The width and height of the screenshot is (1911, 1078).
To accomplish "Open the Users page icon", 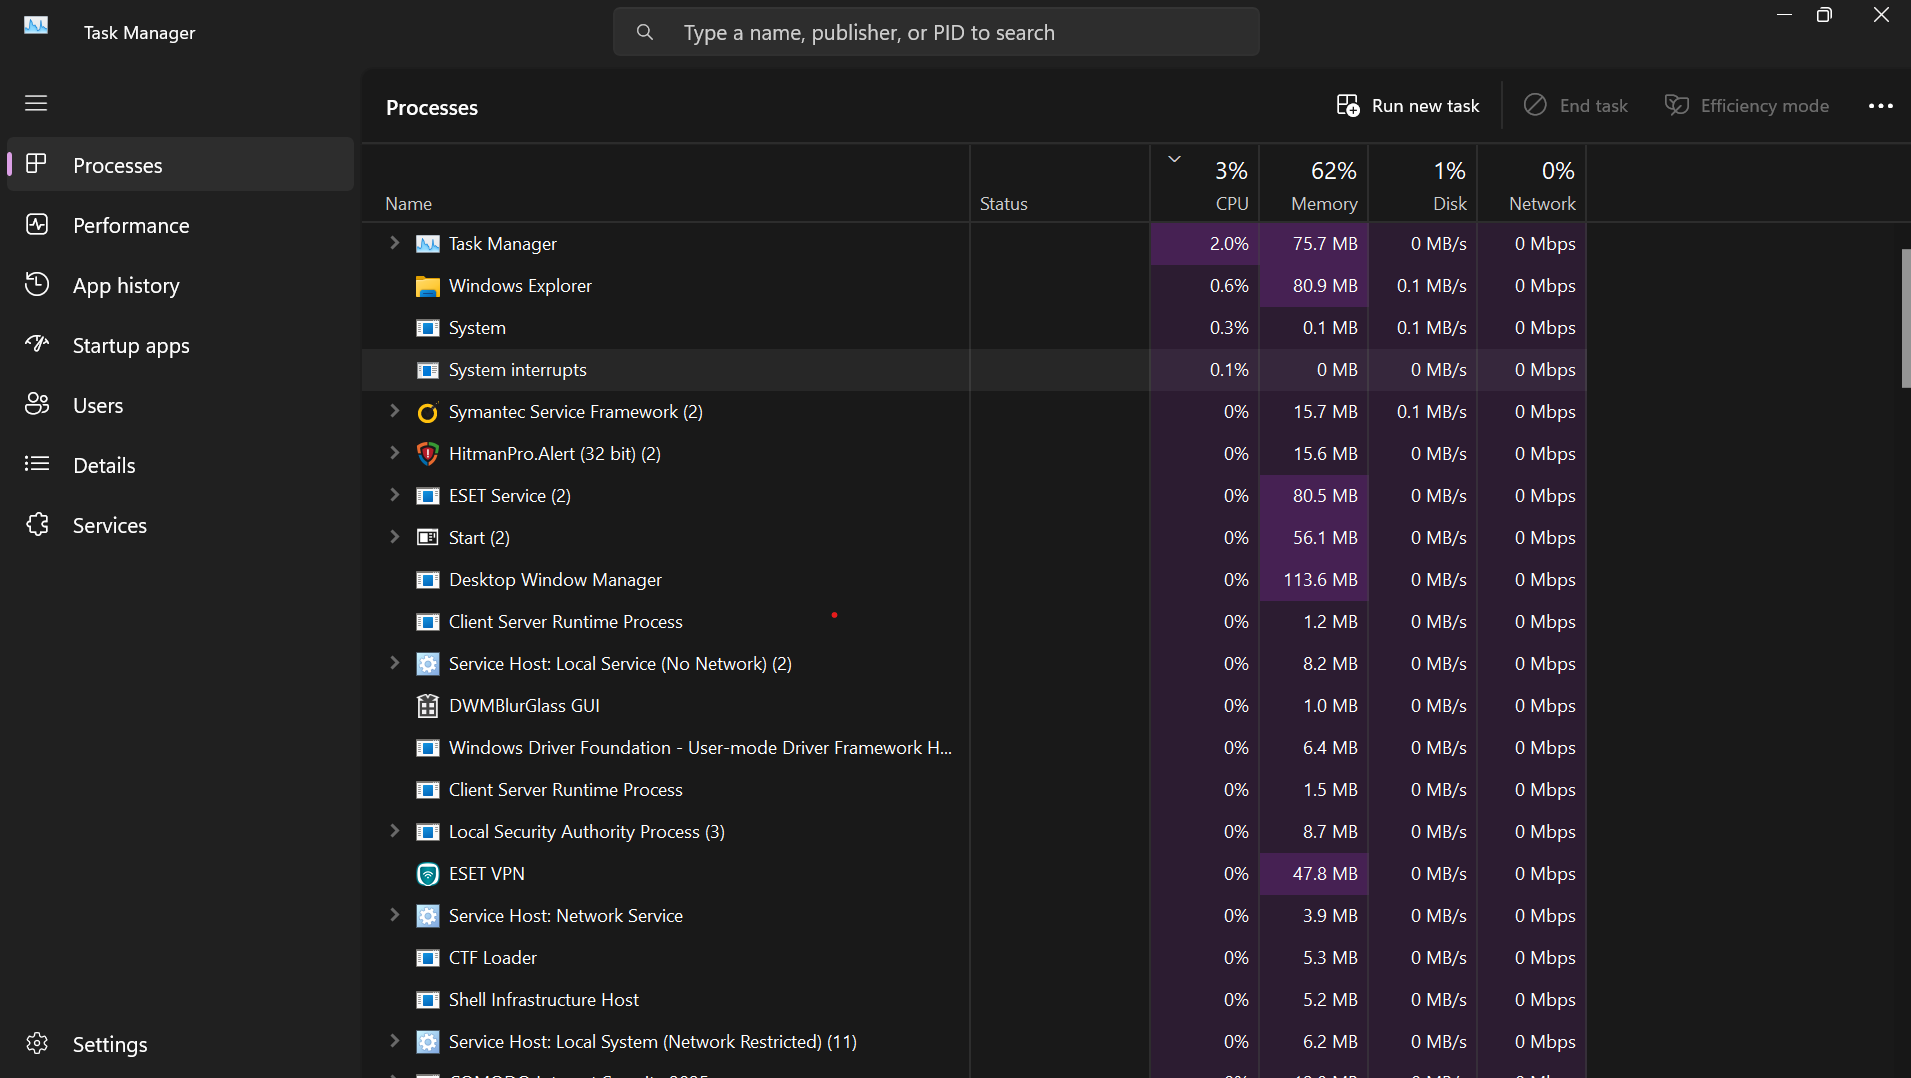I will tap(37, 405).
